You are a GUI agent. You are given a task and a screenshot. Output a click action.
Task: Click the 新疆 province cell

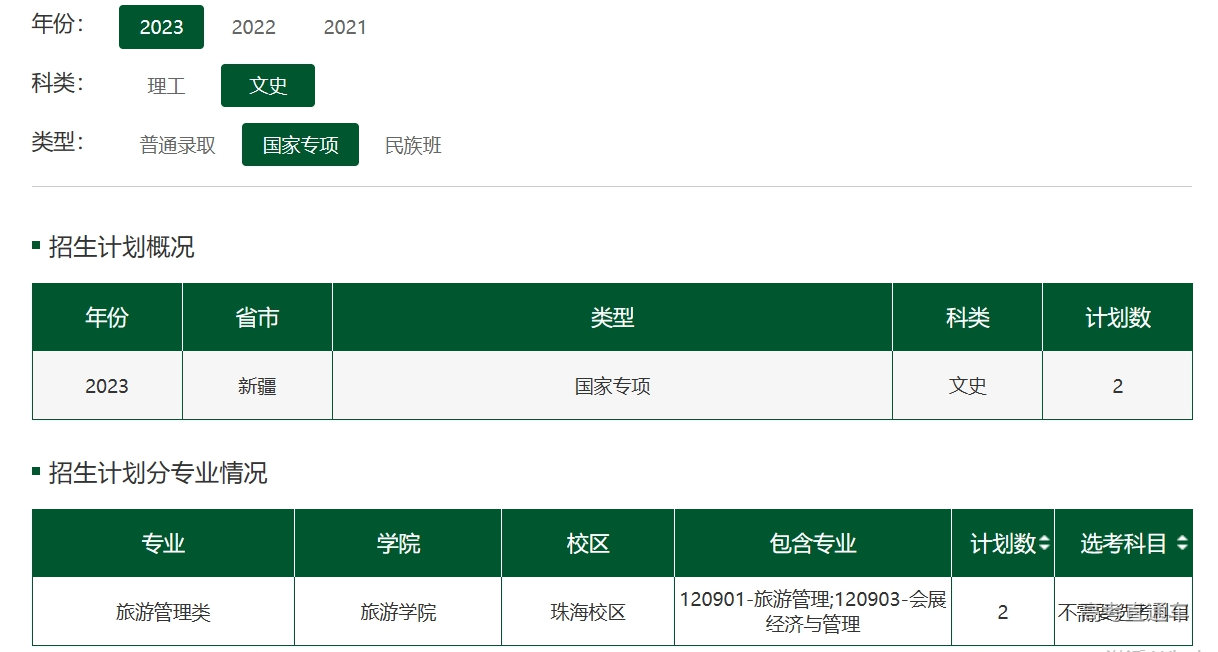click(x=257, y=386)
